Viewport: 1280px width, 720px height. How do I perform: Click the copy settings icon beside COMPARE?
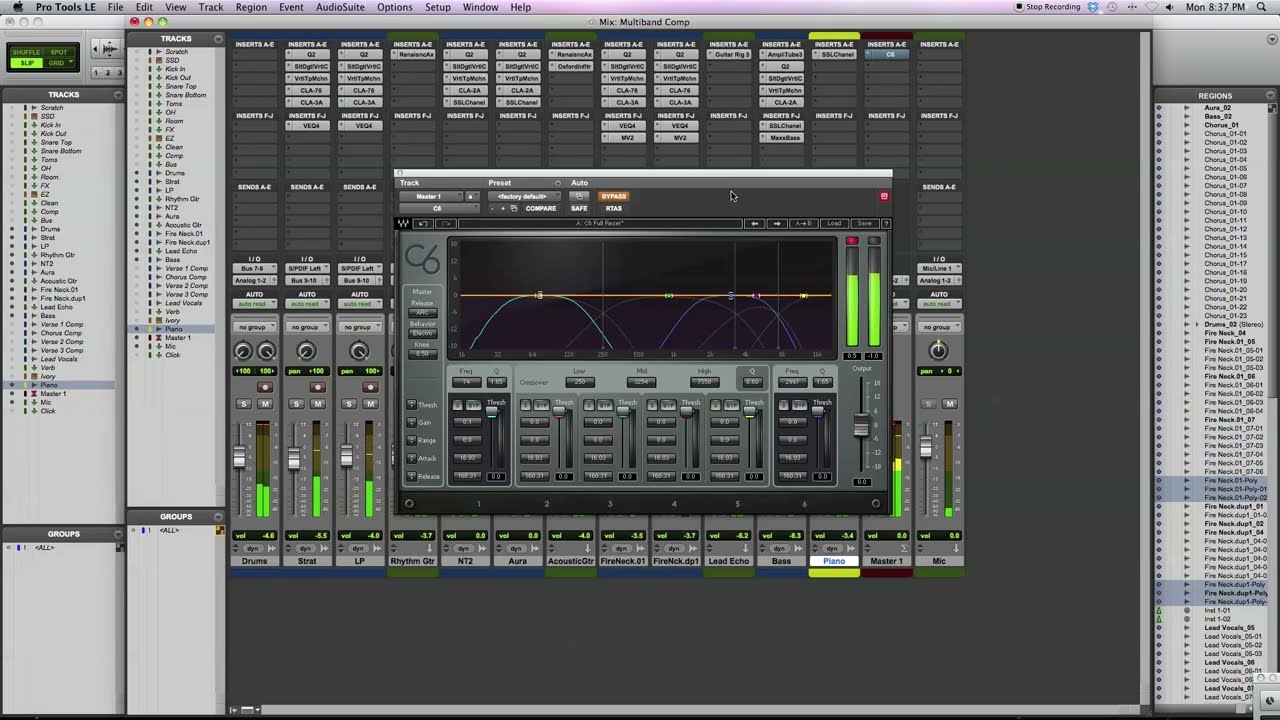[x=514, y=208]
